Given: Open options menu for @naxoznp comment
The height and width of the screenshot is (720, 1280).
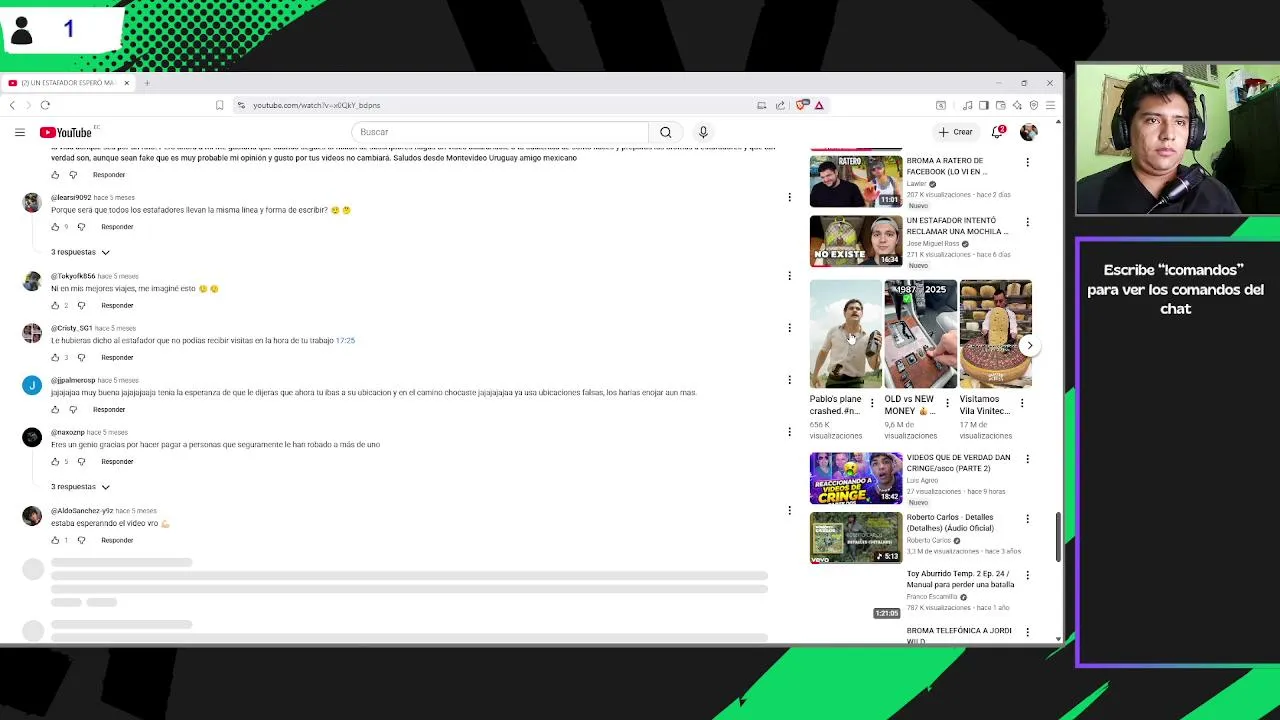Looking at the screenshot, I should [789, 432].
